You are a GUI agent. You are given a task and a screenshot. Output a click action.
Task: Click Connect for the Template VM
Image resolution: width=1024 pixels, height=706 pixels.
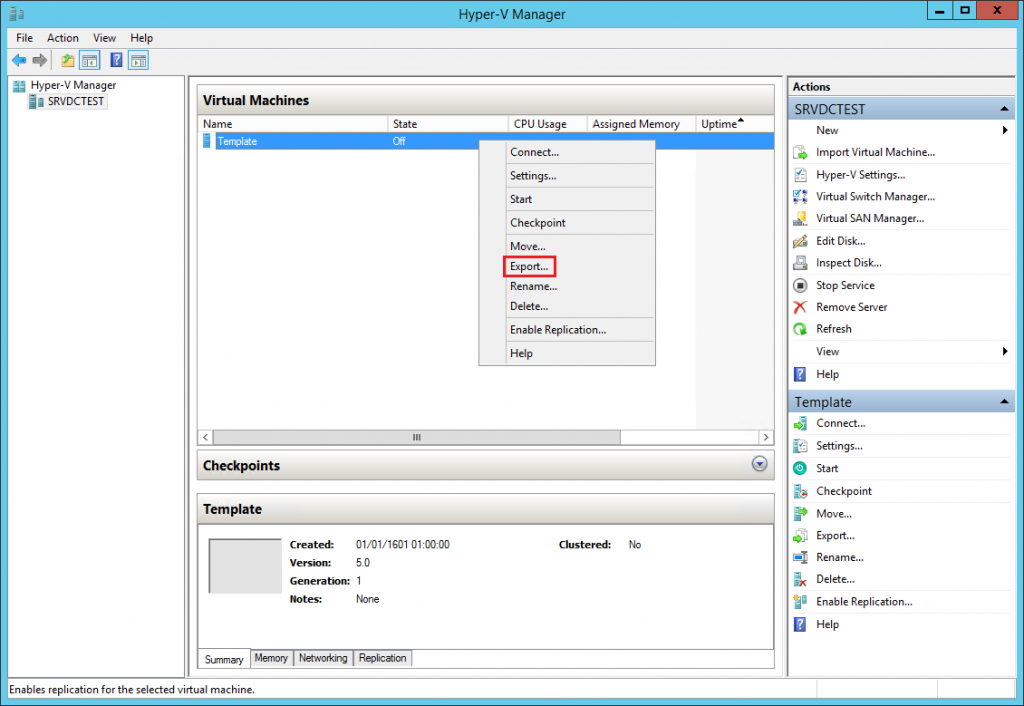coord(843,423)
